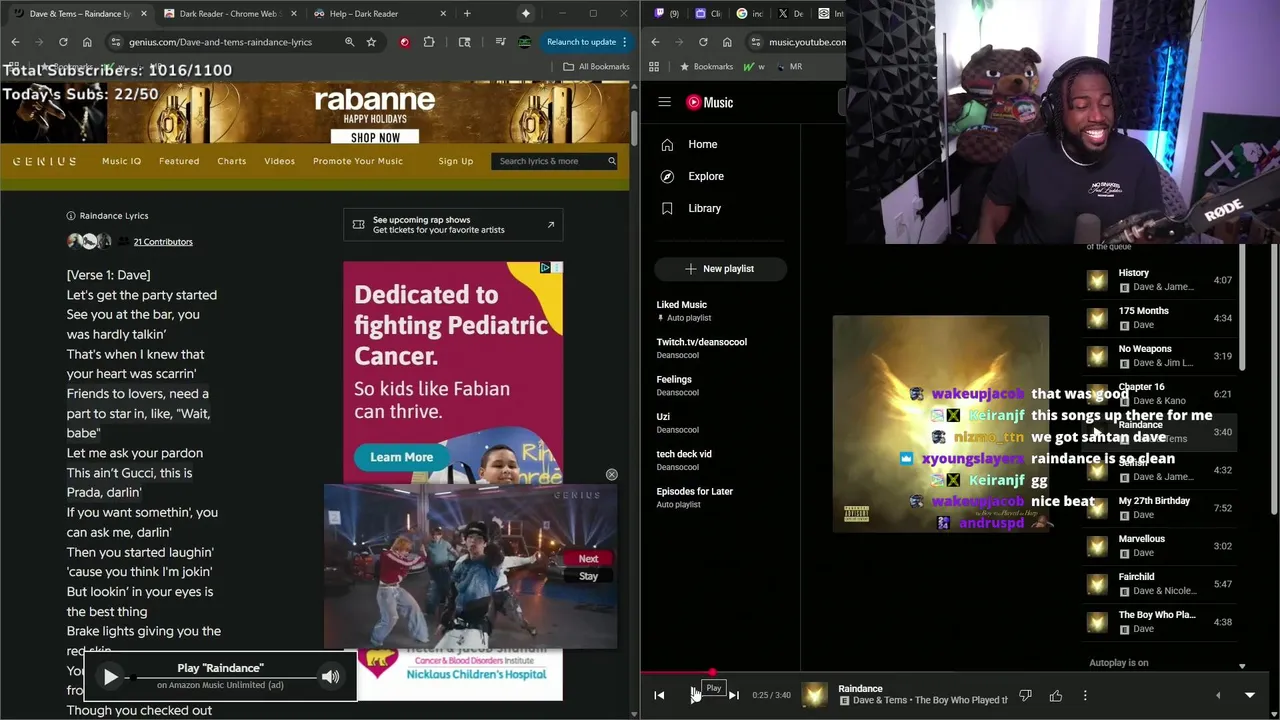The width and height of the screenshot is (1280, 720).
Task: Play Fairchild from the queue
Action: click(x=1160, y=584)
